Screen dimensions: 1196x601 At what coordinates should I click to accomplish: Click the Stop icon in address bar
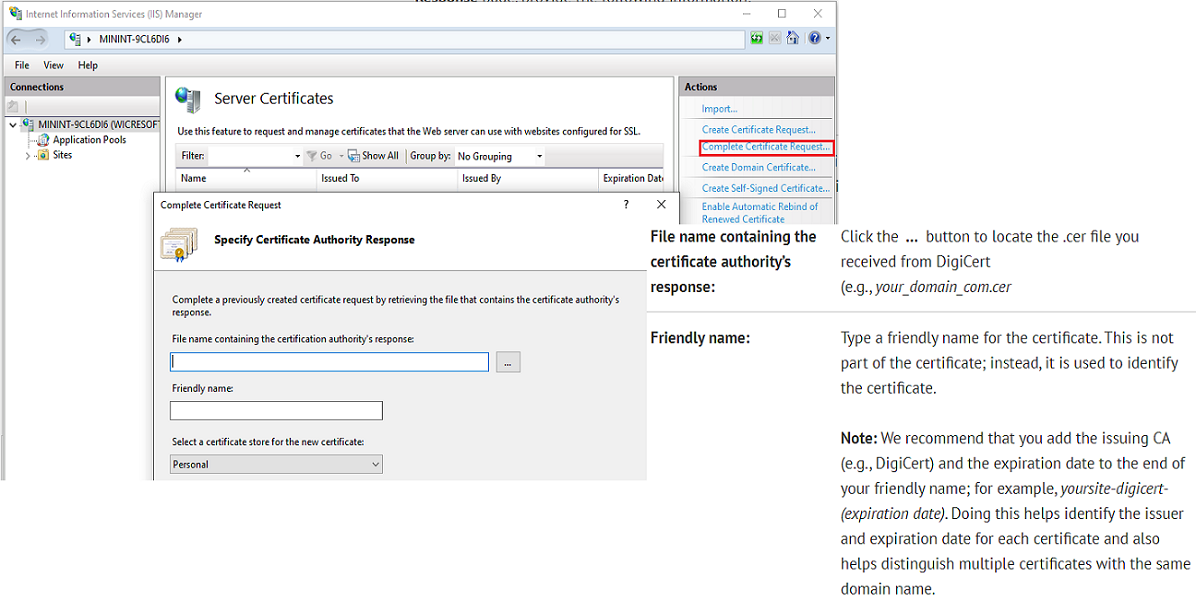coord(775,38)
